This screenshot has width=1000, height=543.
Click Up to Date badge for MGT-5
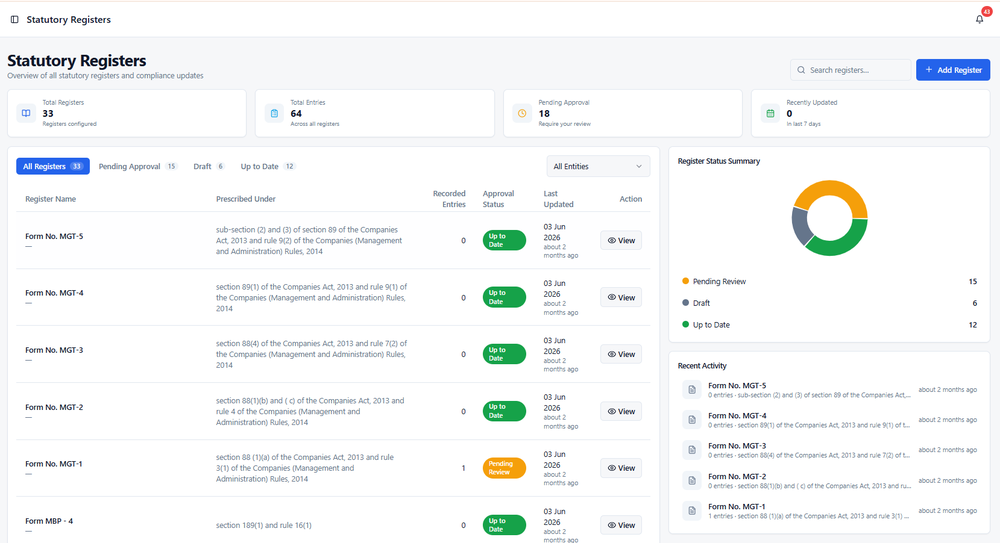504,241
